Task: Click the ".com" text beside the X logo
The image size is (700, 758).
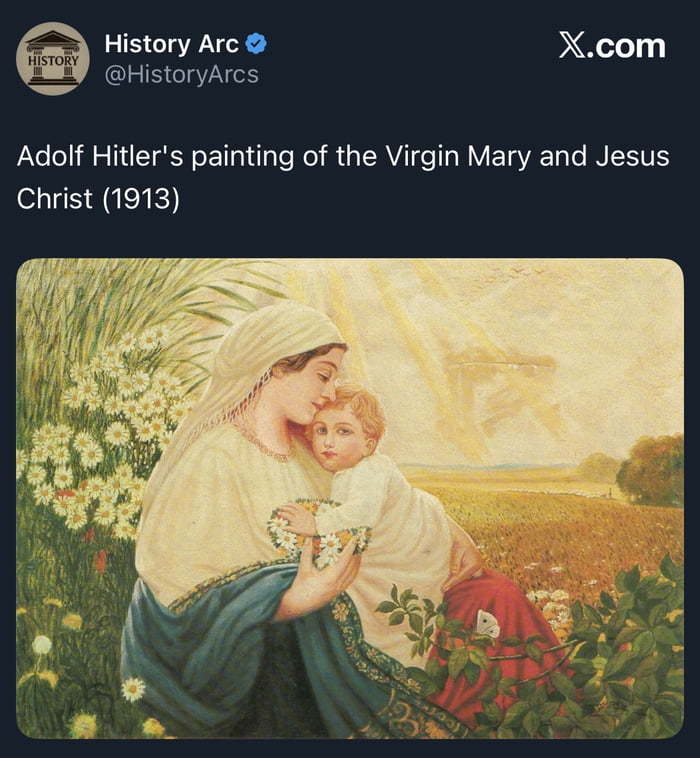Action: (x=629, y=46)
